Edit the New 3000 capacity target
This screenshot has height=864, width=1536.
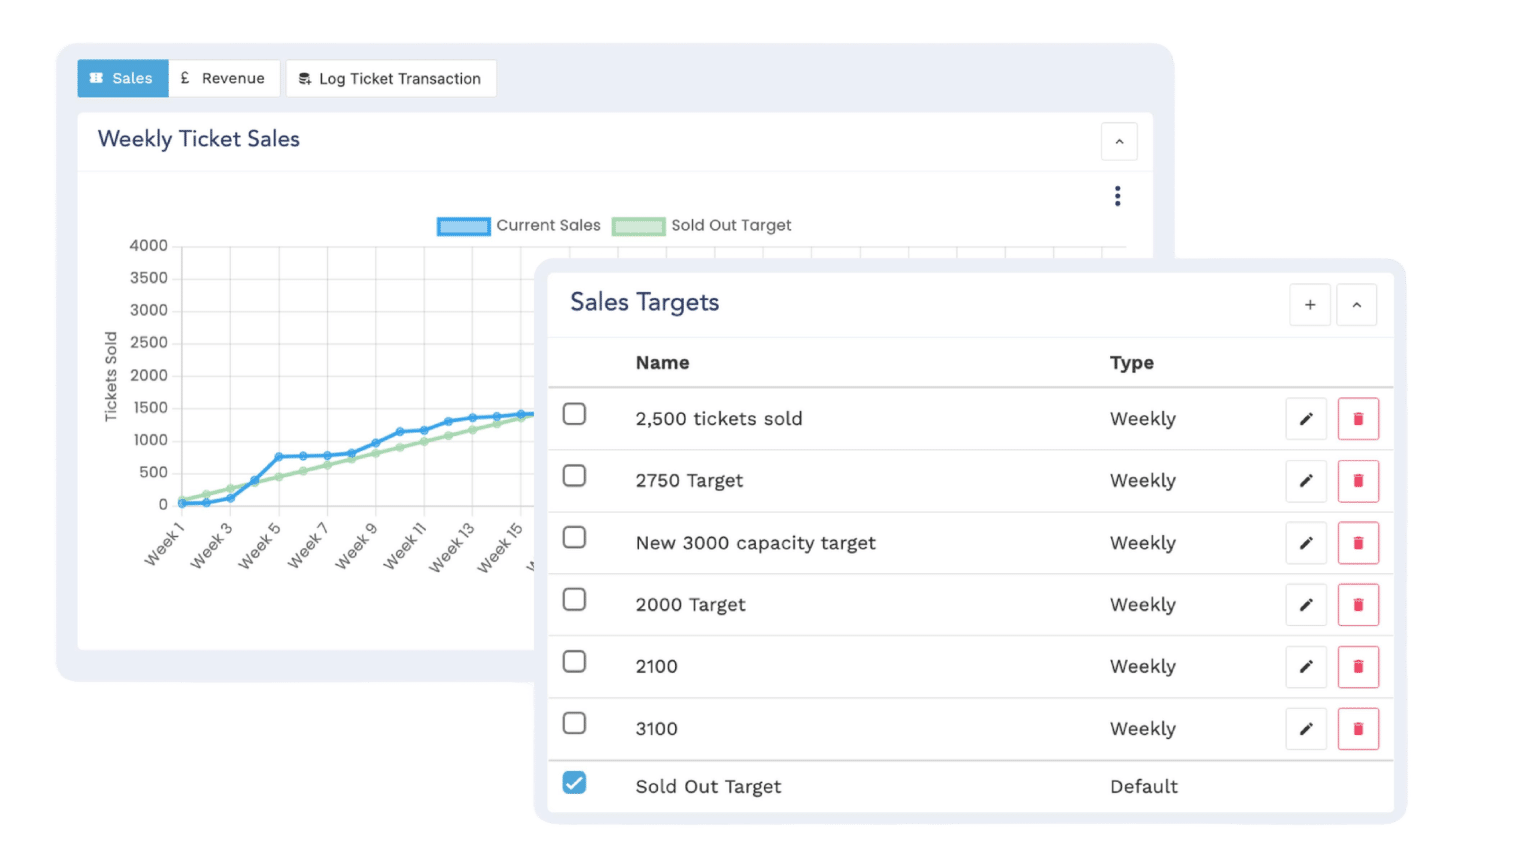pos(1306,543)
